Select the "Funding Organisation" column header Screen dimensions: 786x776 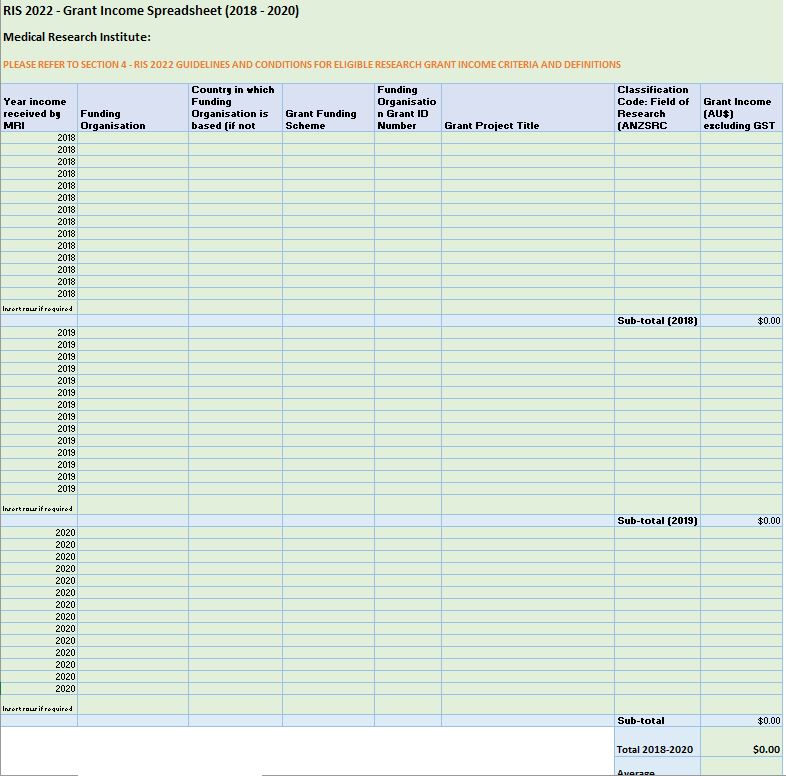tap(133, 108)
